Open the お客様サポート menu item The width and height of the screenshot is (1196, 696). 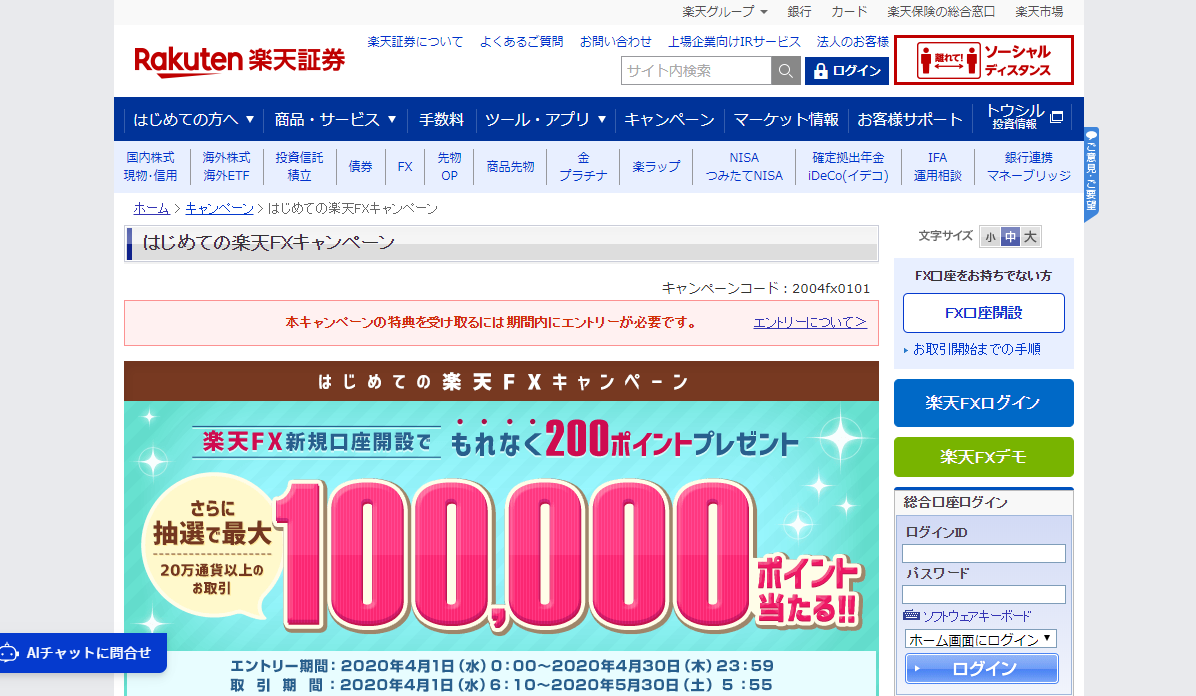coord(910,119)
